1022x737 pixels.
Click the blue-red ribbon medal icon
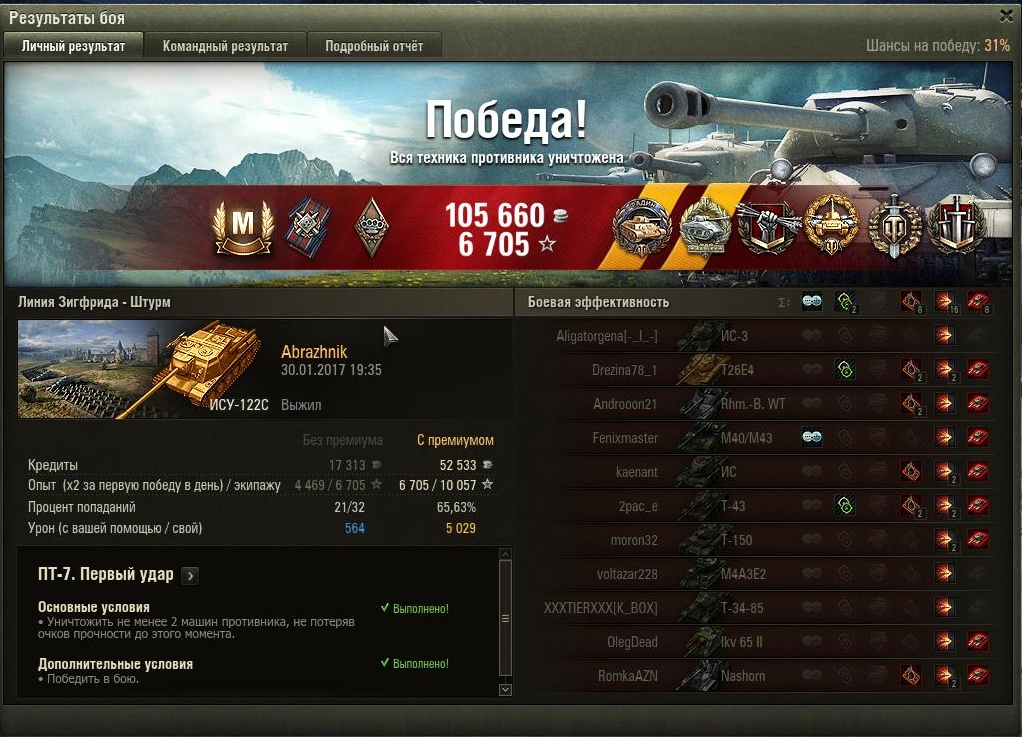point(308,227)
